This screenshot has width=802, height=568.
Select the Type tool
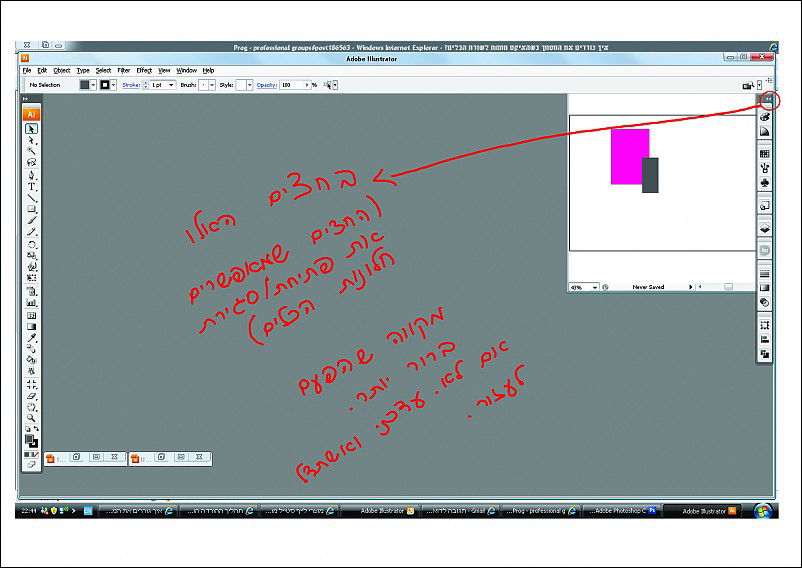(32, 187)
